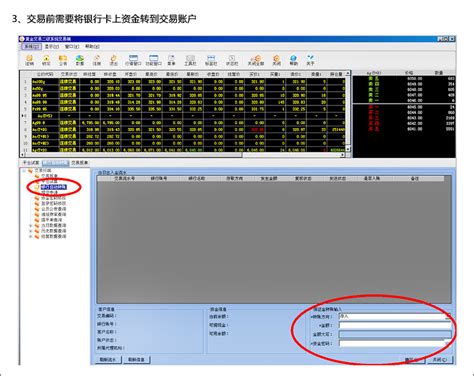Viewport: 474px width, 376px height.
Task: Click the 交易流水号 column header
Action: point(124,179)
